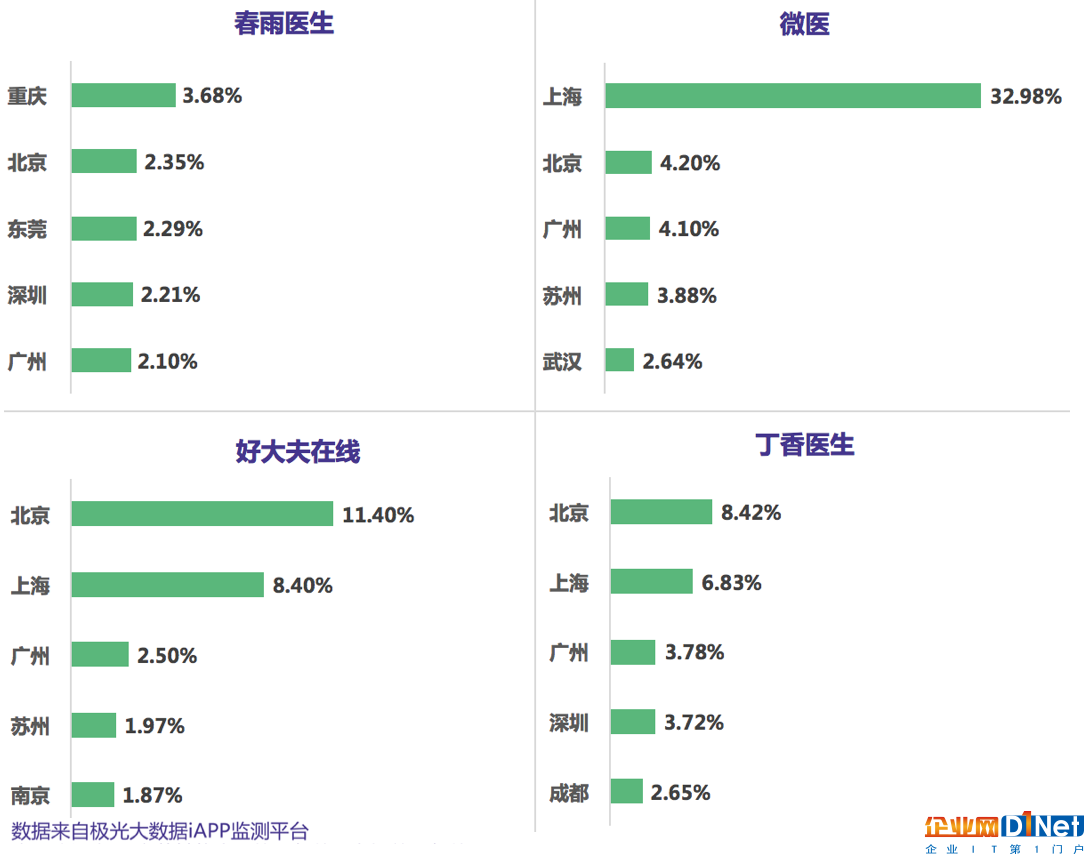Click the 1.97% bar for 苏州
This screenshot has height=854, width=1084.
pos(94,725)
